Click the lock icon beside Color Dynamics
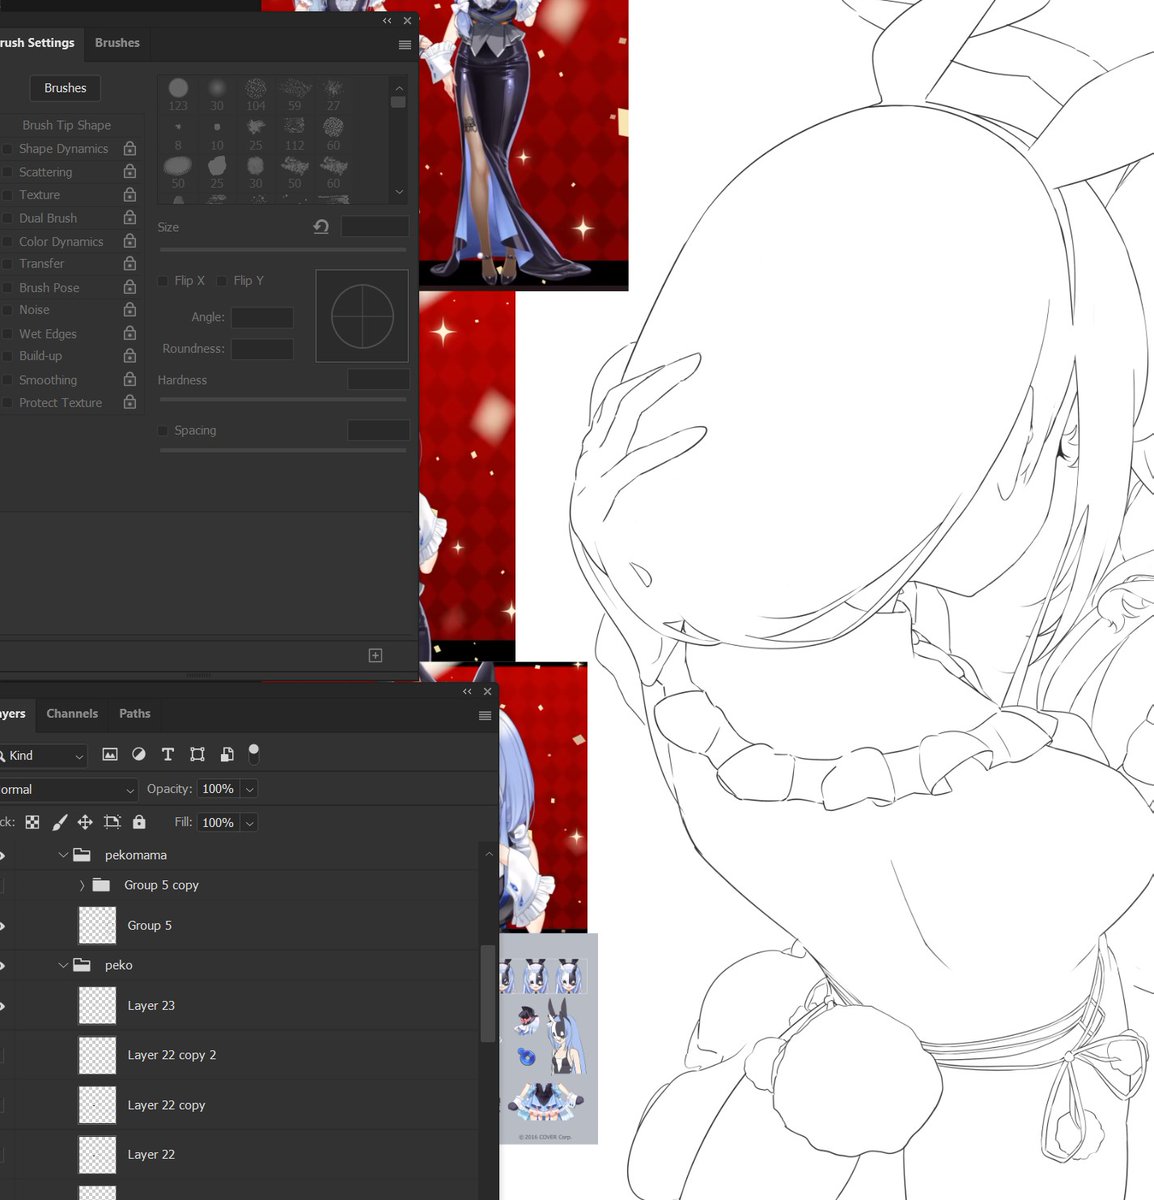The image size is (1154, 1200). (x=129, y=241)
